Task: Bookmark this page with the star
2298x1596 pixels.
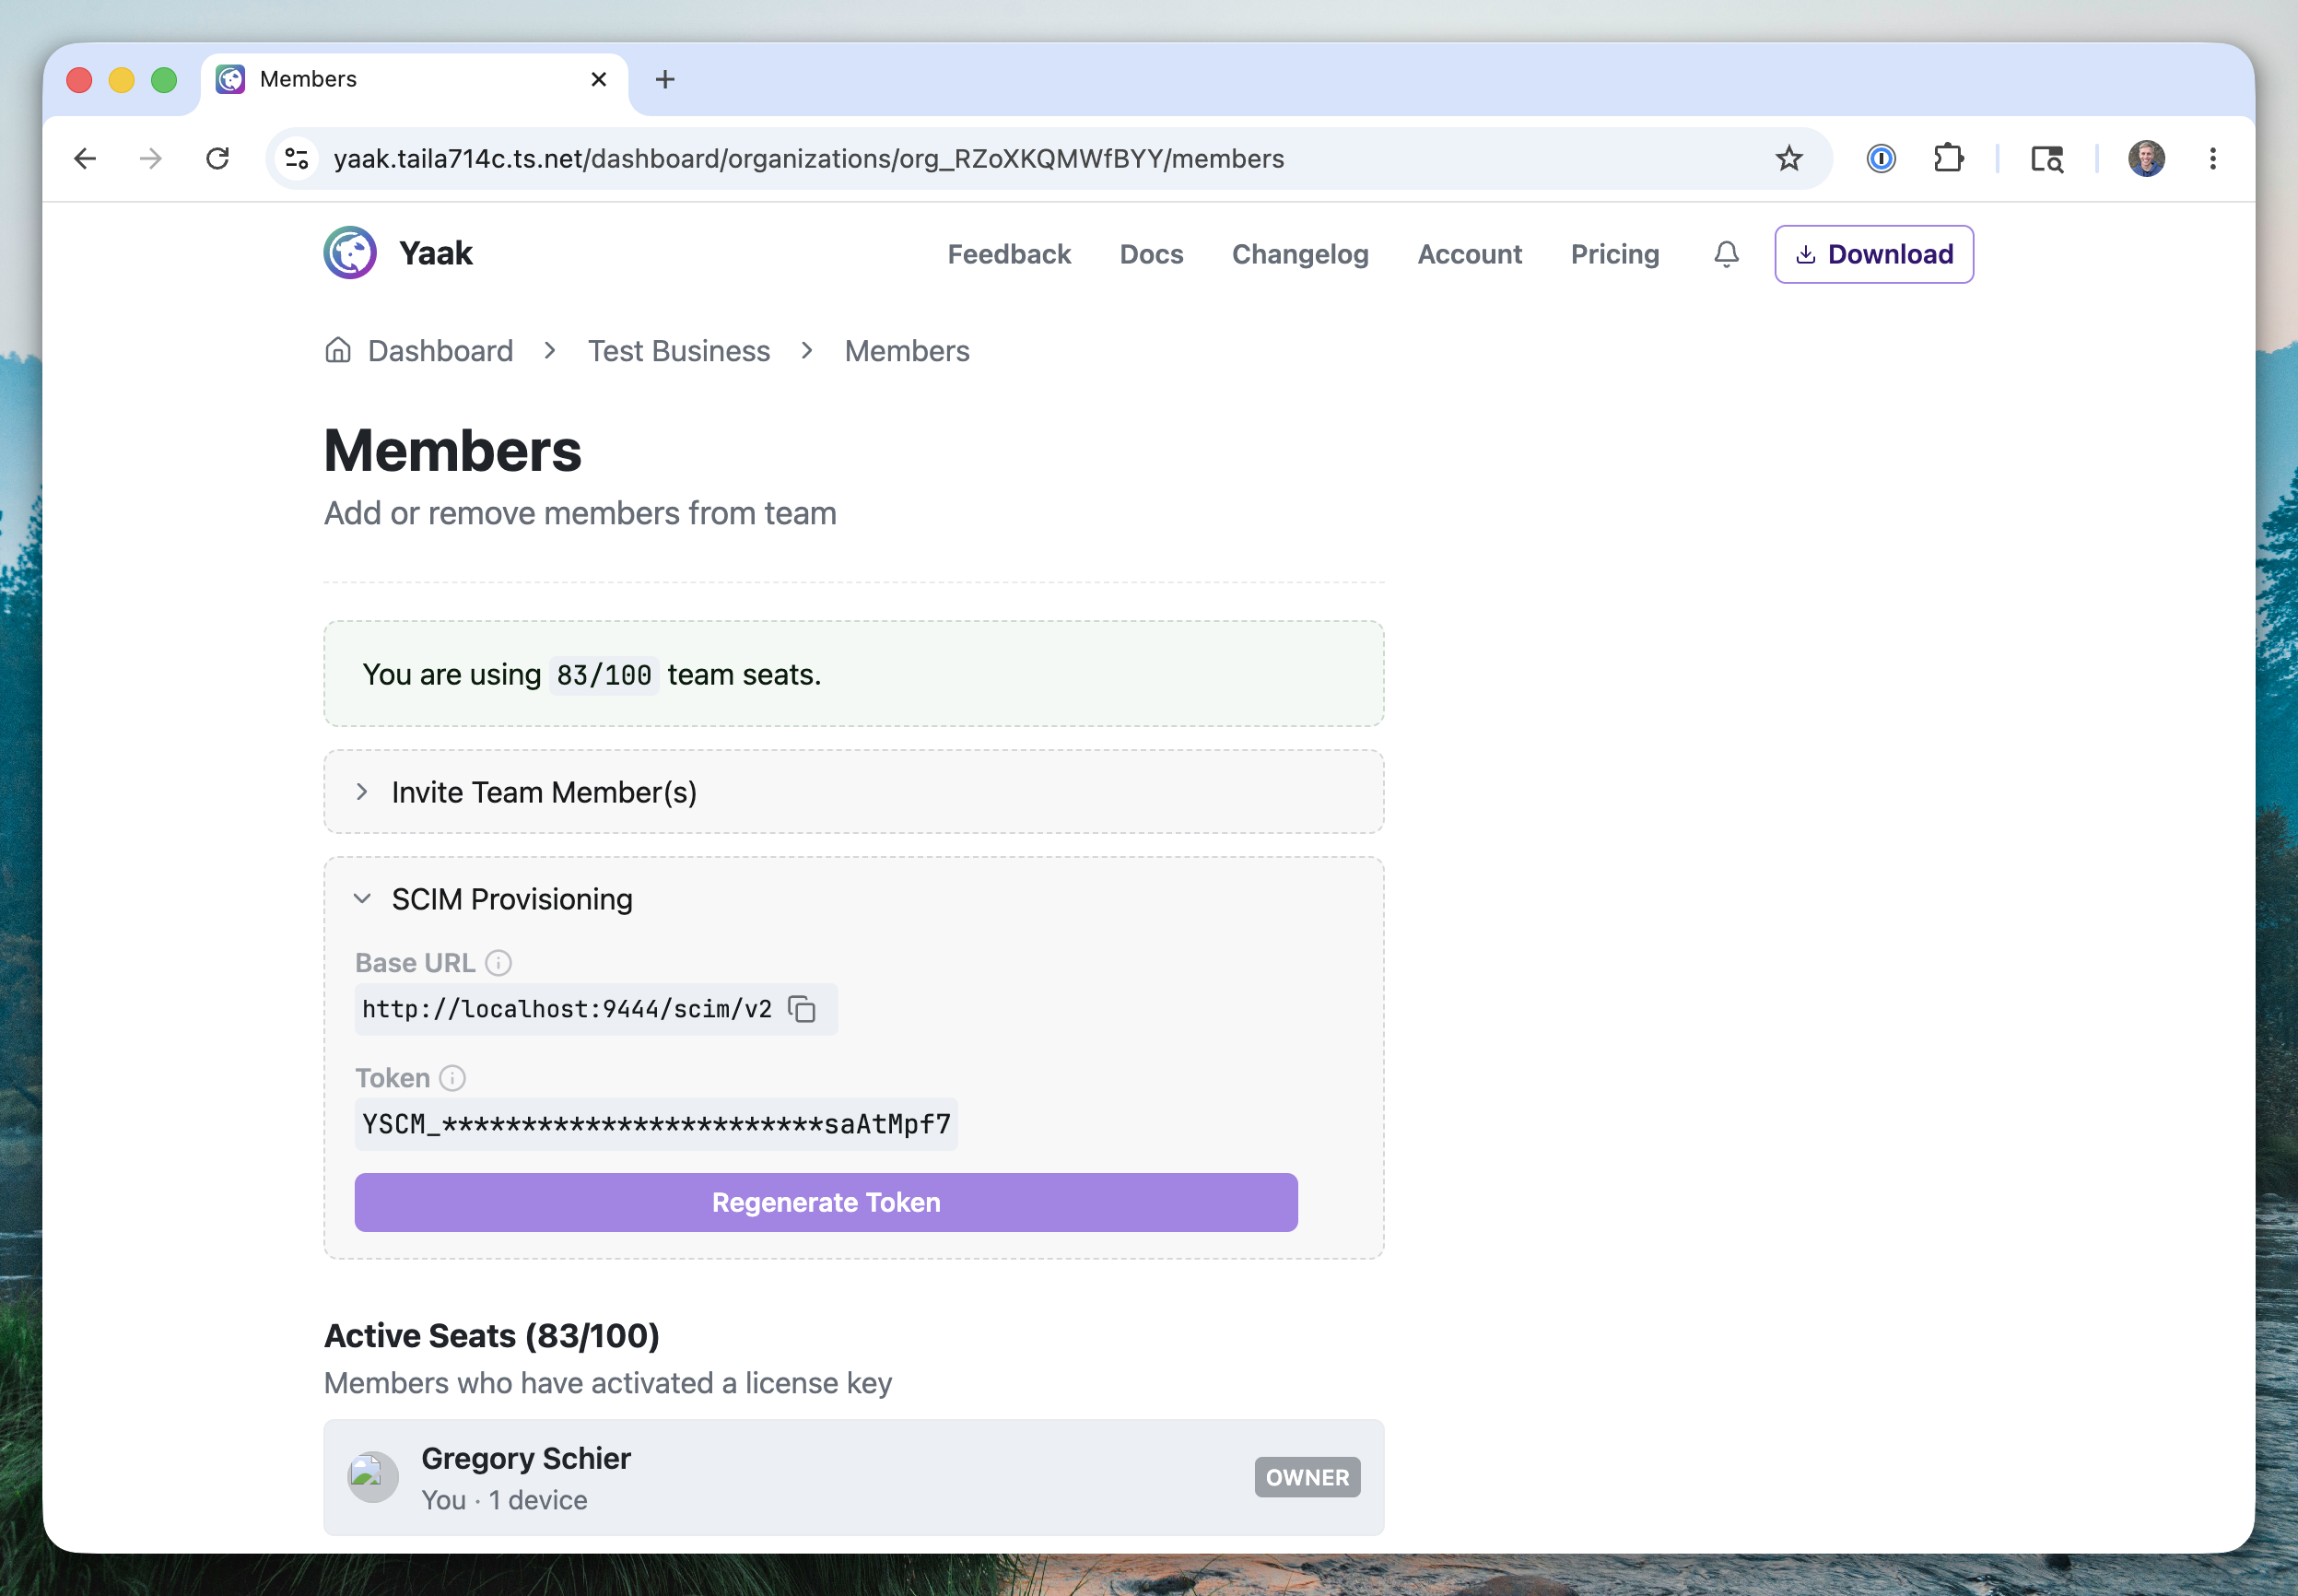Action: click(1789, 158)
